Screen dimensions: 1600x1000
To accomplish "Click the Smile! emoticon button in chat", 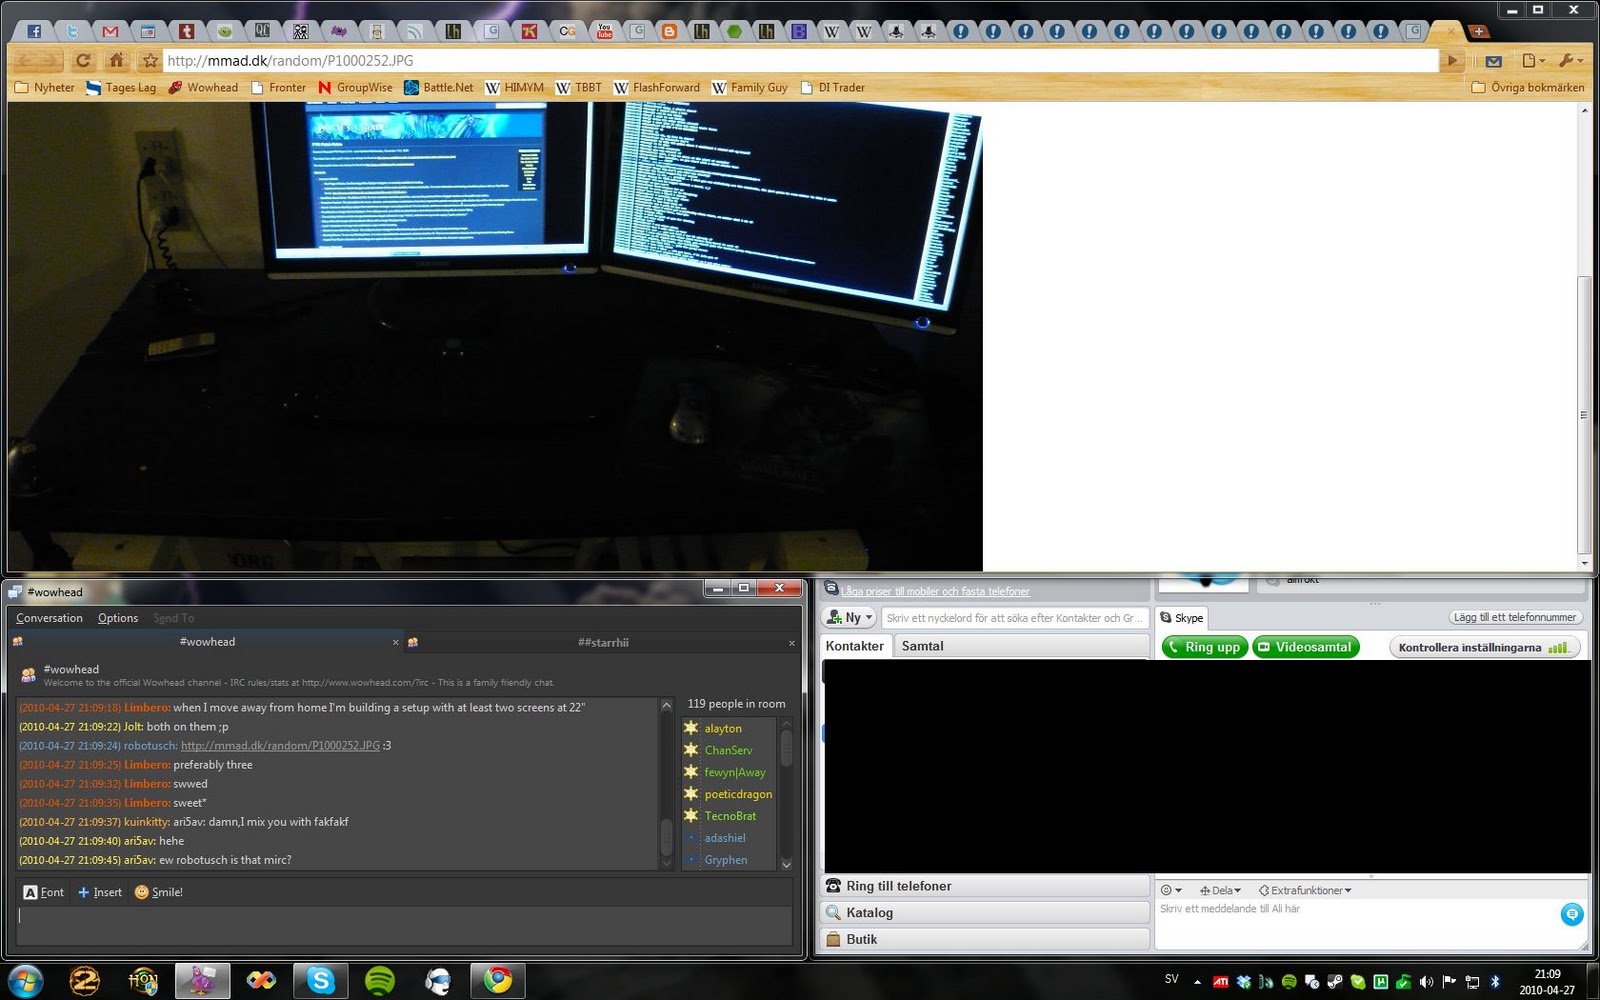I will click(x=159, y=892).
